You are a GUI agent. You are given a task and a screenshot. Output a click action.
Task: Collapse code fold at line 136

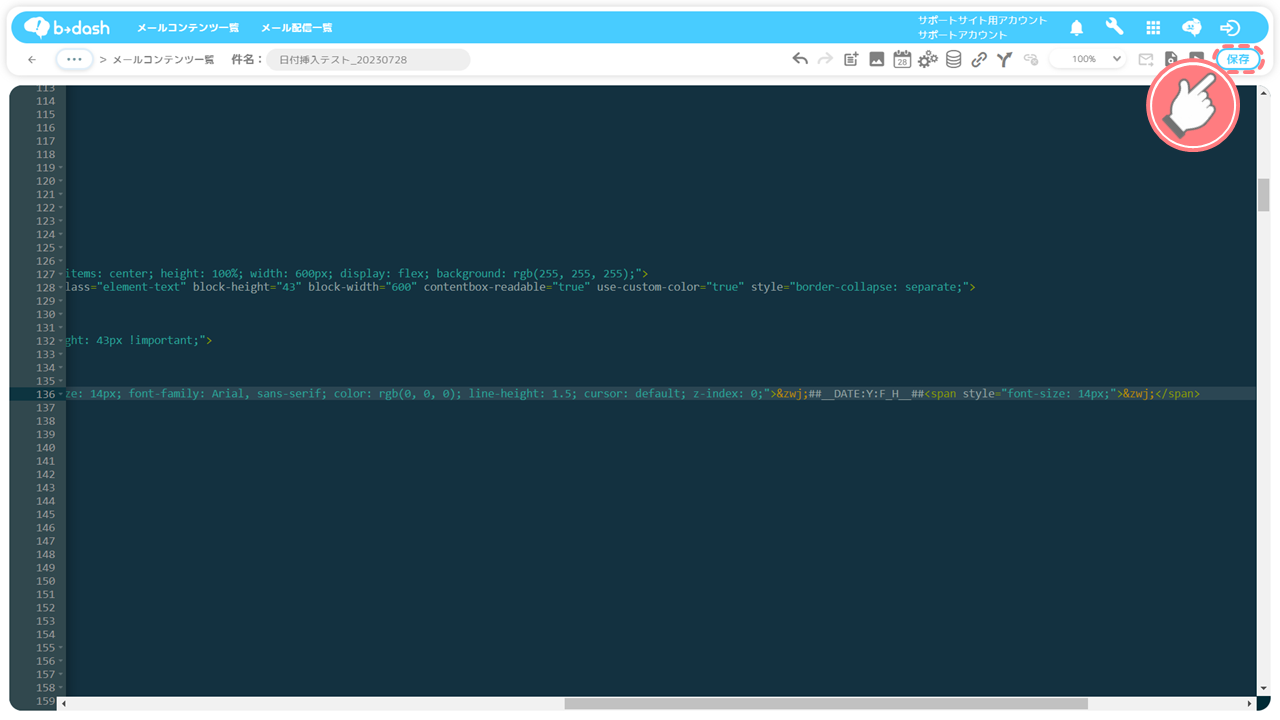point(61,394)
